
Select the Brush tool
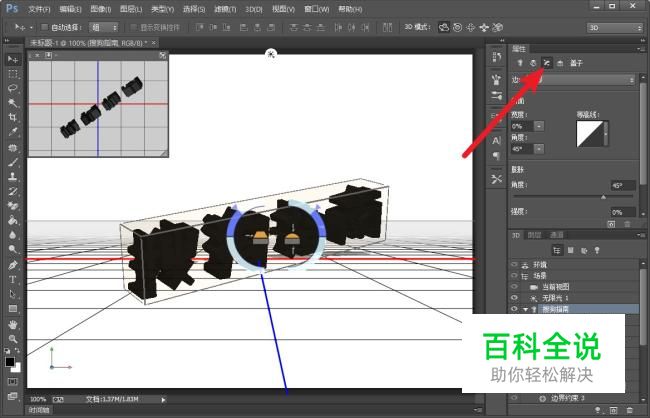13,162
